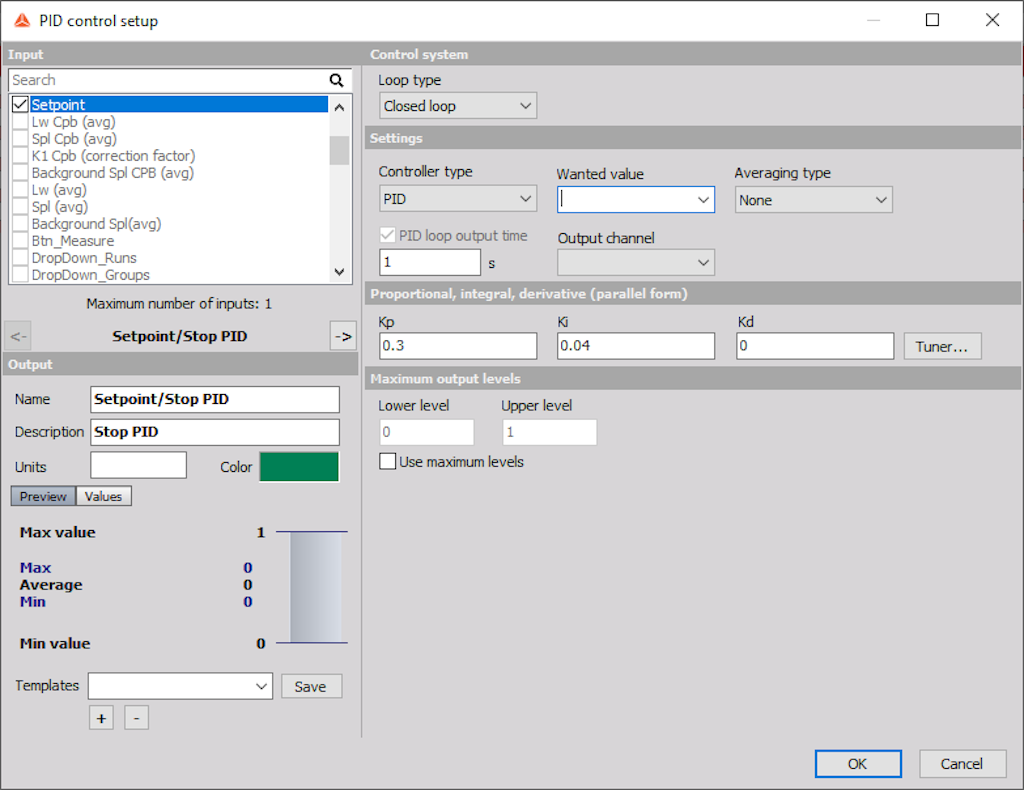Click the Save template button

311,686
